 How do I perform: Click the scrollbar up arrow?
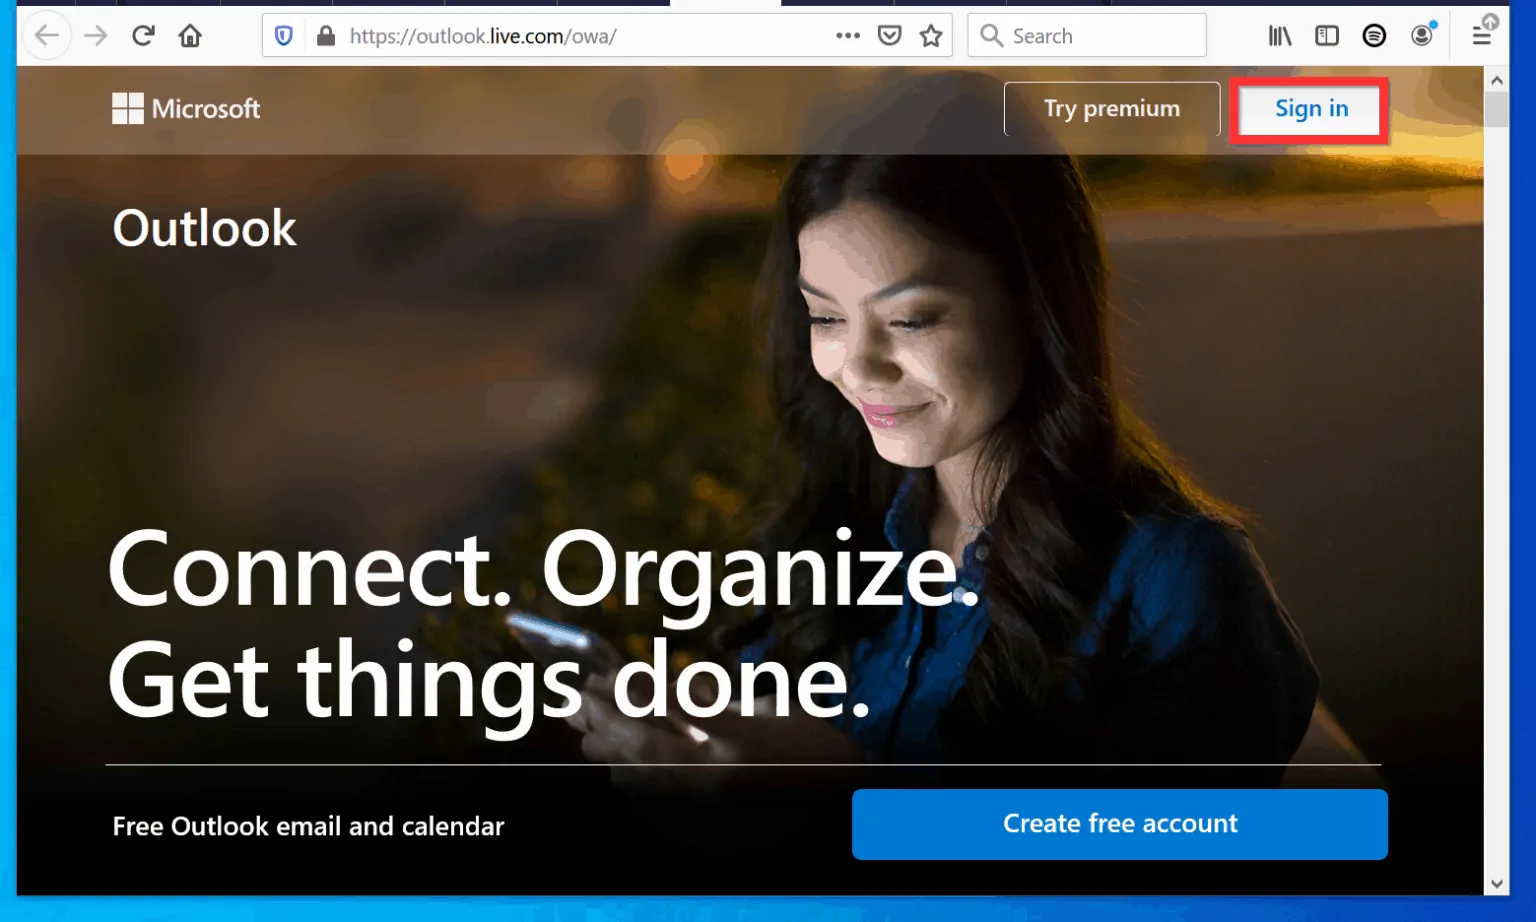[1497, 80]
